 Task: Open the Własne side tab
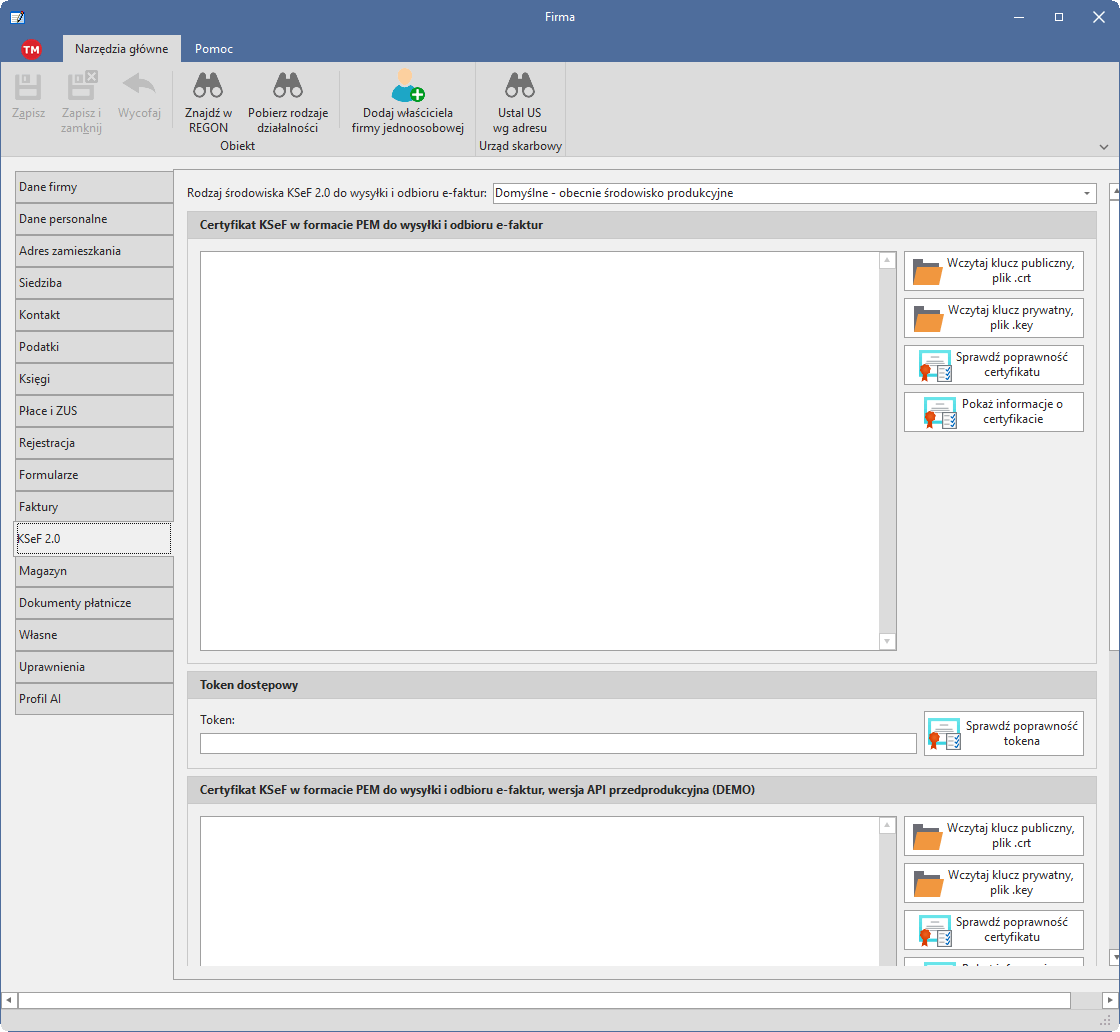pos(94,635)
